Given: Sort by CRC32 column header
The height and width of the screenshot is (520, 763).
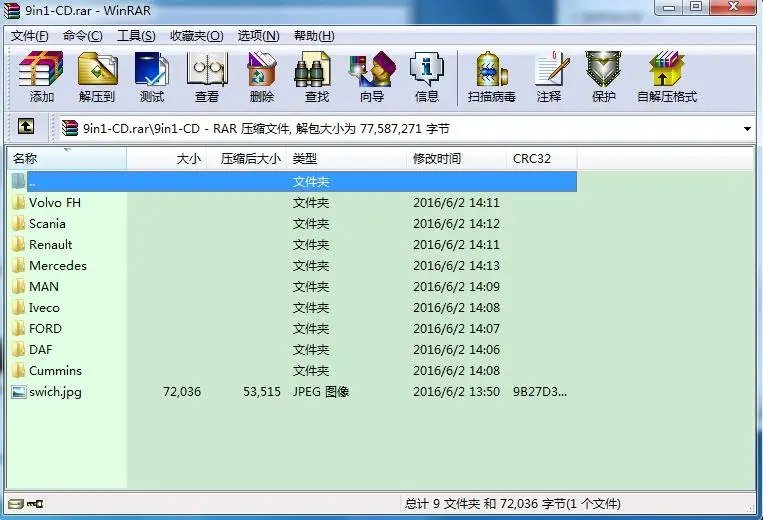Looking at the screenshot, I should point(542,159).
